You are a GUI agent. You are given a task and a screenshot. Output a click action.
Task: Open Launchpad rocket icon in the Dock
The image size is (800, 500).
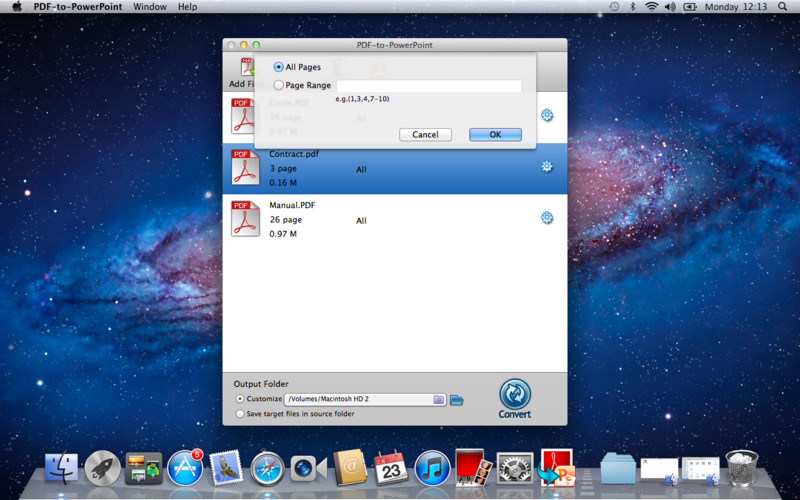tap(103, 467)
